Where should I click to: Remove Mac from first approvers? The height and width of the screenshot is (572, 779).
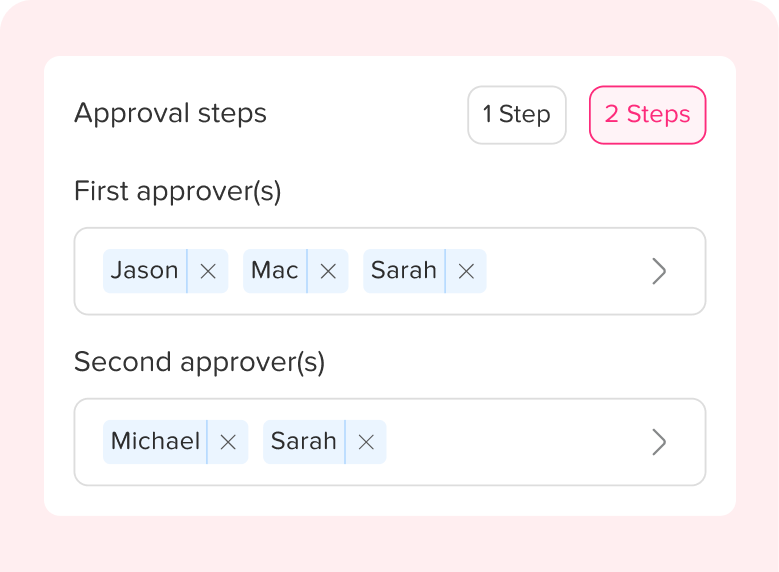pos(328,271)
